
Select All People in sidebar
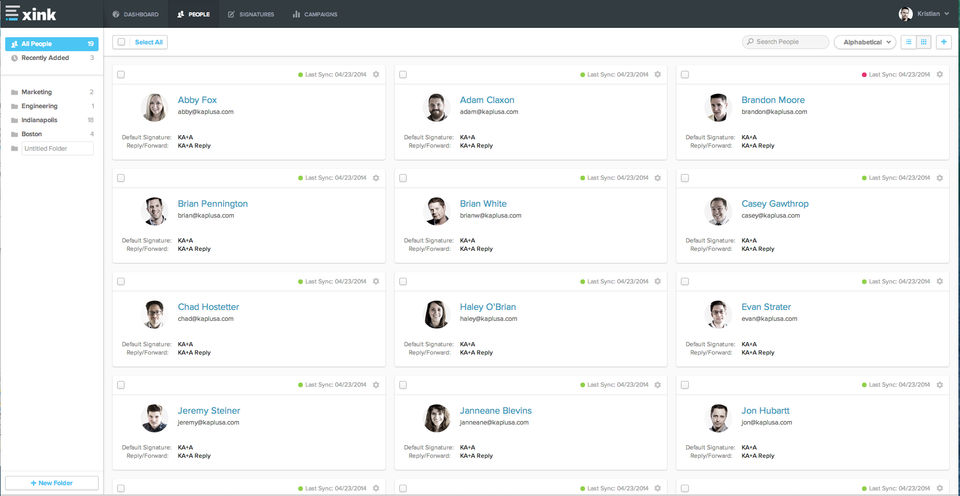(x=52, y=44)
